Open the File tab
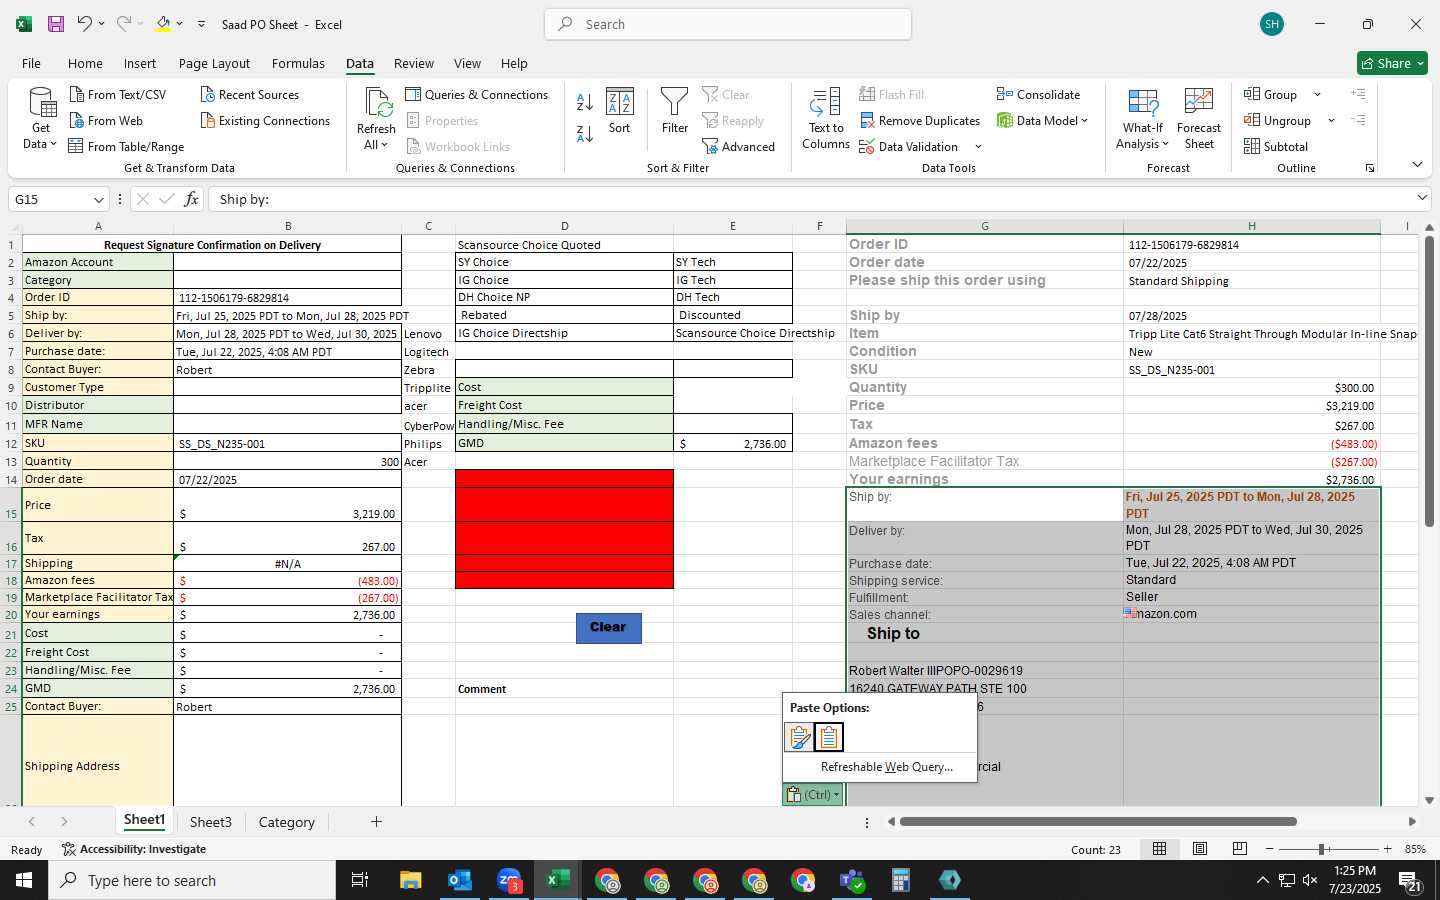Viewport: 1440px width, 900px height. tap(31, 63)
